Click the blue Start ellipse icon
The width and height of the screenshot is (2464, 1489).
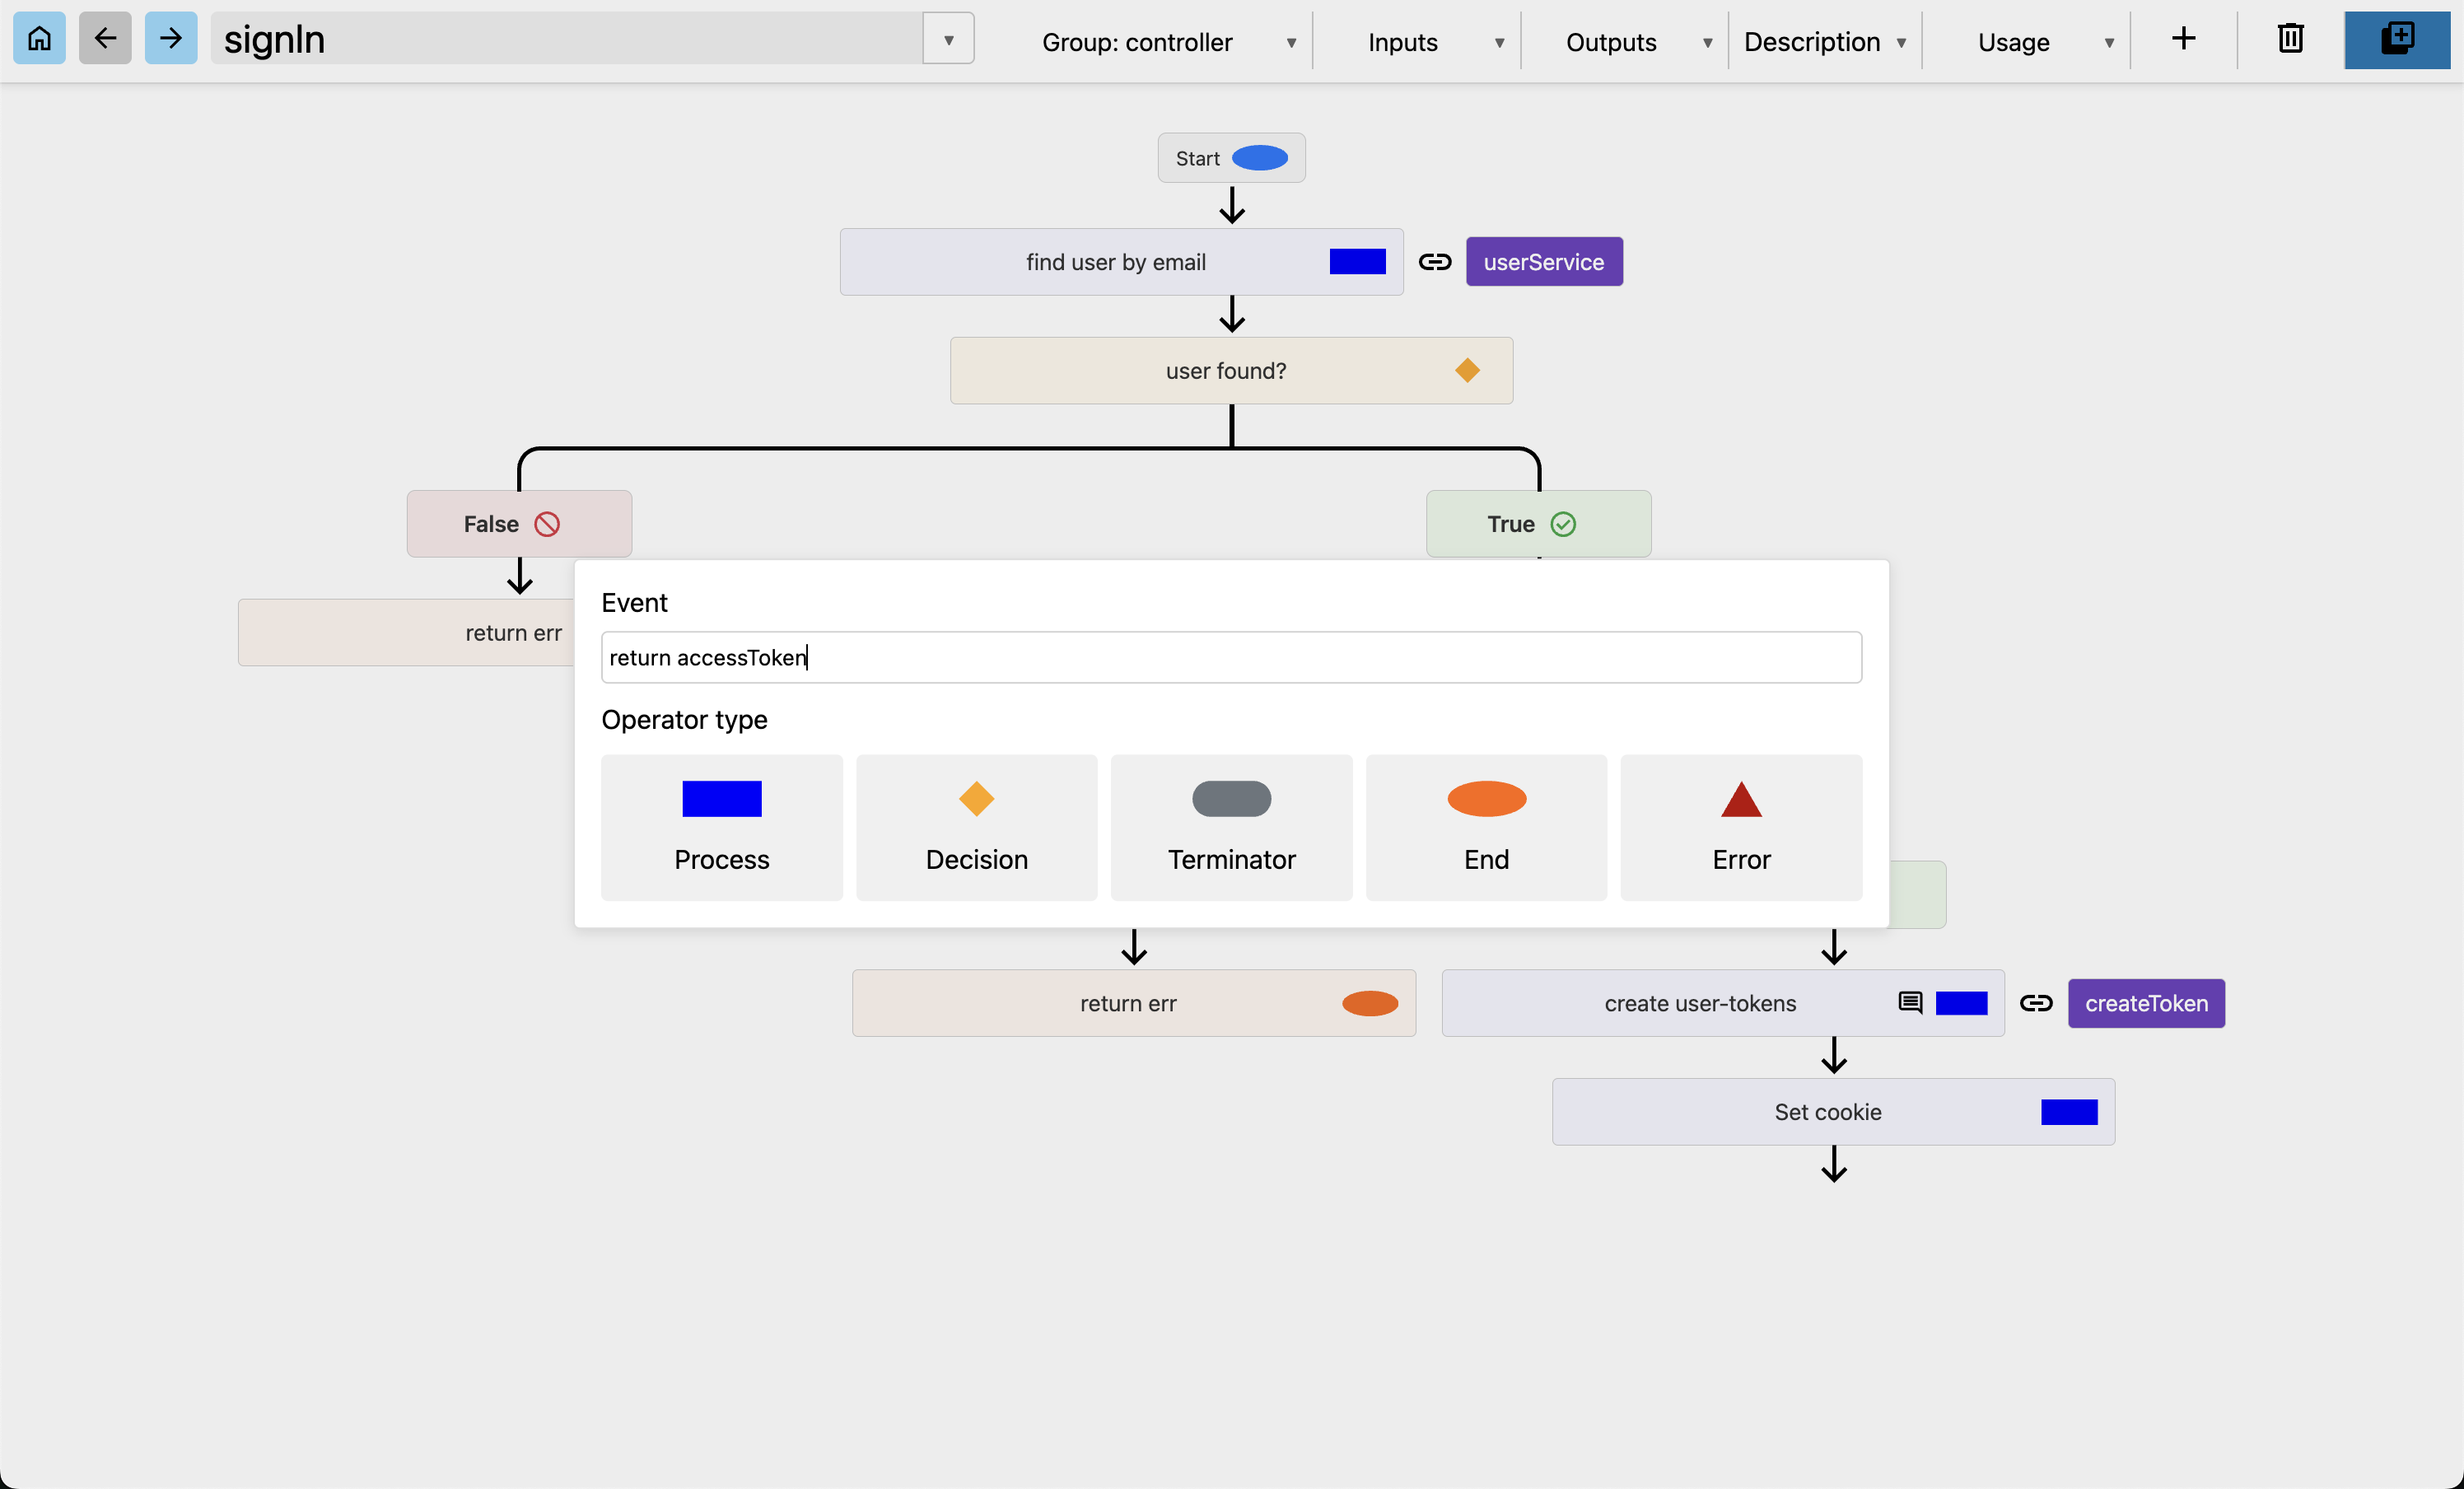pos(1260,158)
